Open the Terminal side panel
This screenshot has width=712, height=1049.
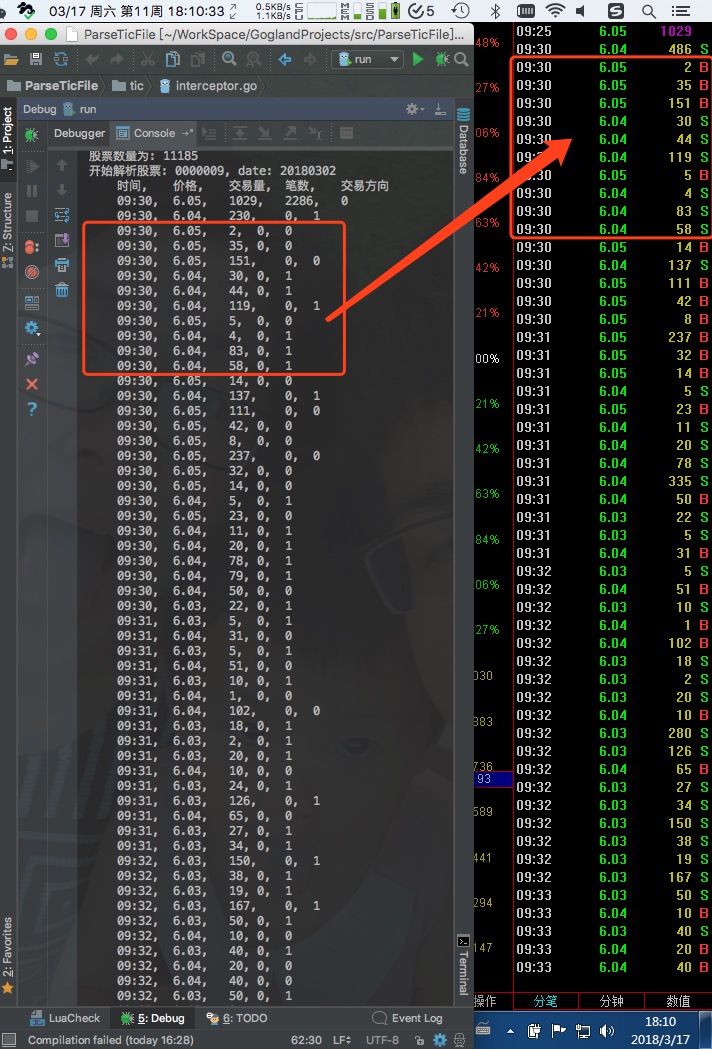[x=463, y=965]
